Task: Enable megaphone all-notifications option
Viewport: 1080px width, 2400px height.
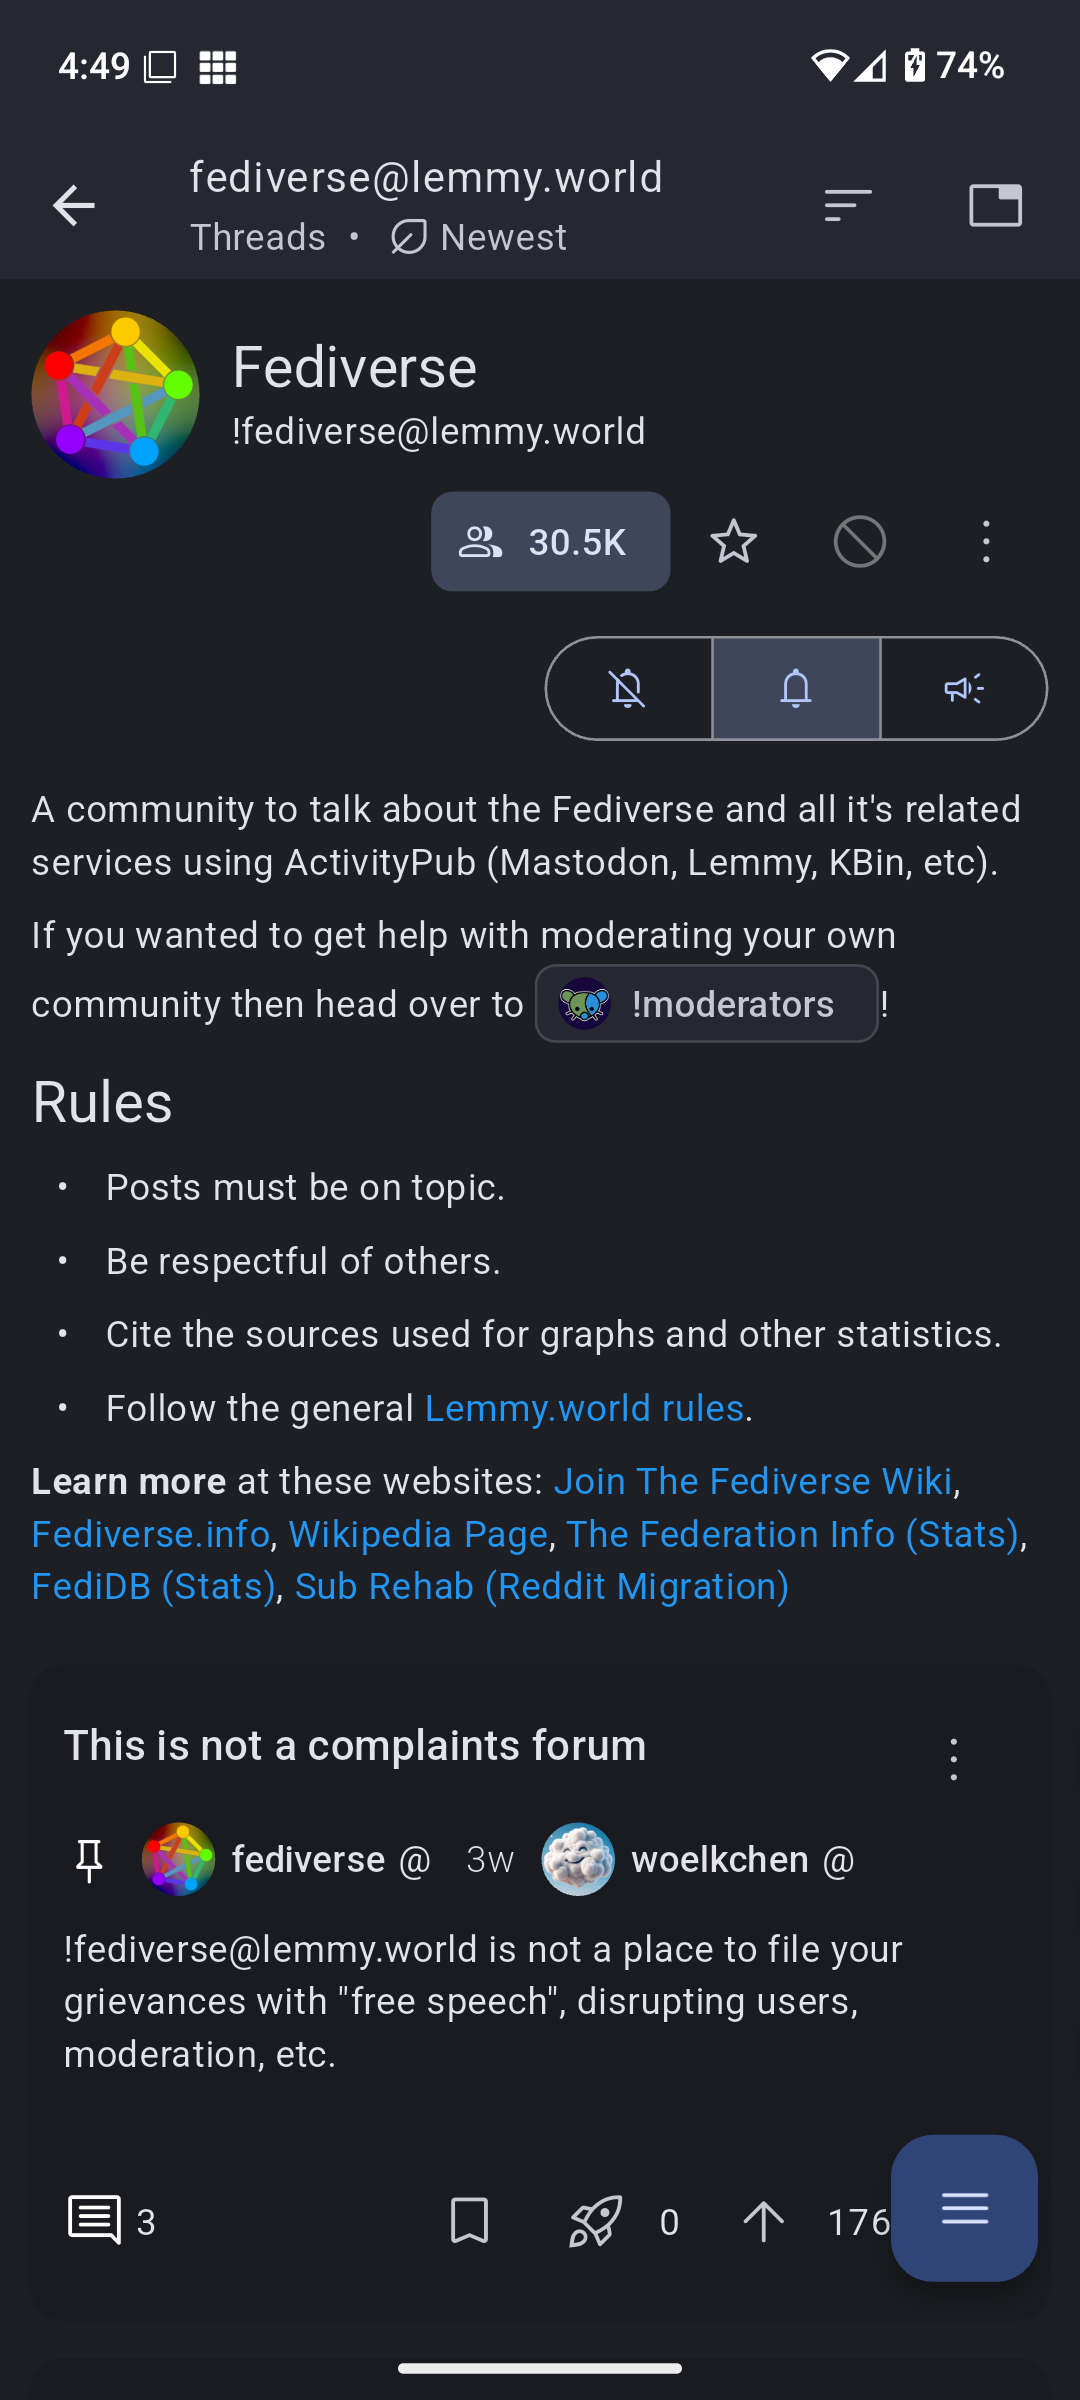Action: coord(963,688)
